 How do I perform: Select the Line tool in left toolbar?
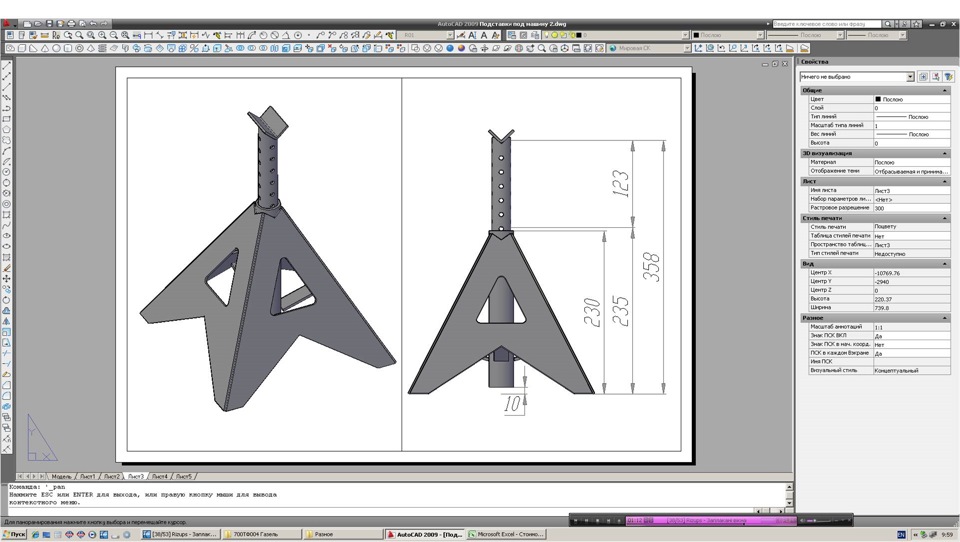click(6, 64)
